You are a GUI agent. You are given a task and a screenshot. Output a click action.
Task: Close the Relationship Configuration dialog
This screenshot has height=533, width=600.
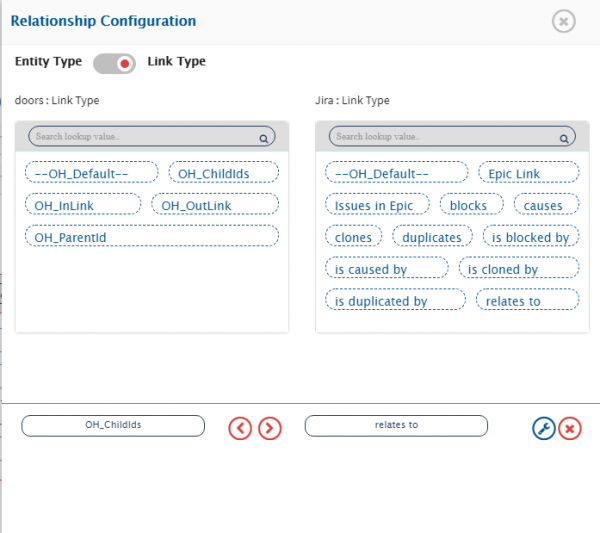pyautogui.click(x=563, y=21)
